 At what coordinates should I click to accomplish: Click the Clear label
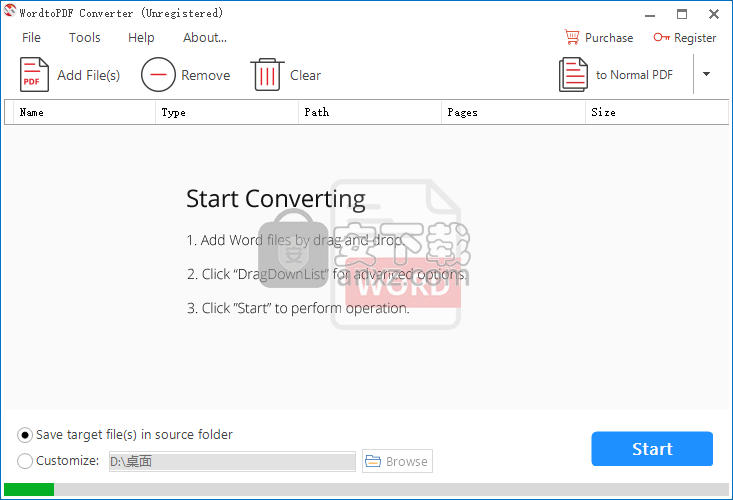pos(305,75)
